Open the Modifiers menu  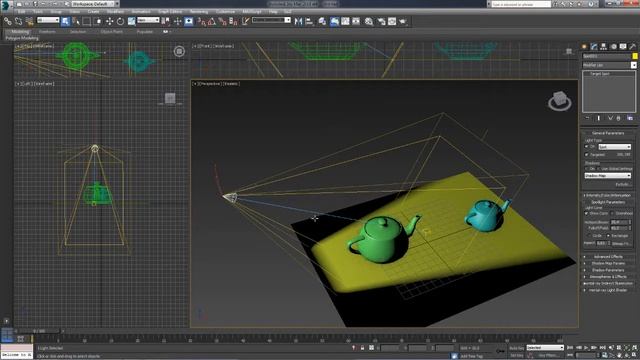(x=115, y=12)
